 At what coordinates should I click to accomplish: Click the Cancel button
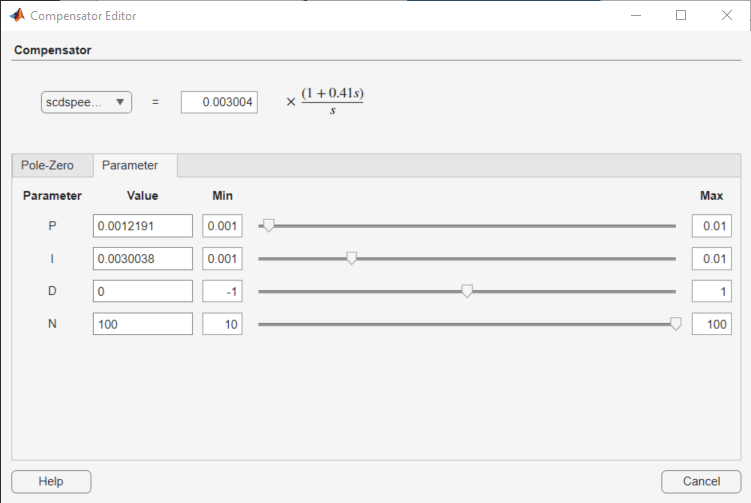(x=701, y=481)
